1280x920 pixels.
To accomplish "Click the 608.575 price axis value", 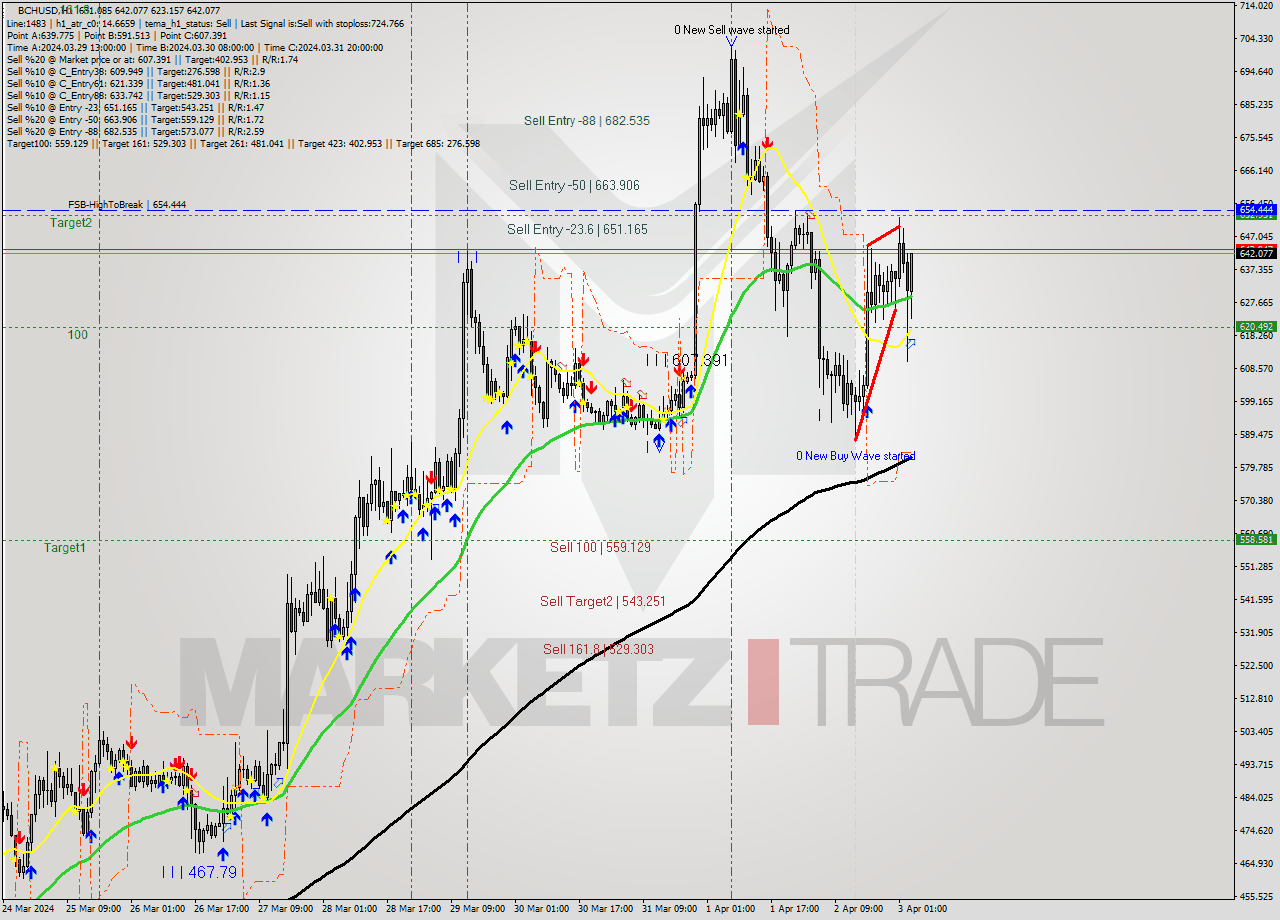I will (x=1256, y=368).
